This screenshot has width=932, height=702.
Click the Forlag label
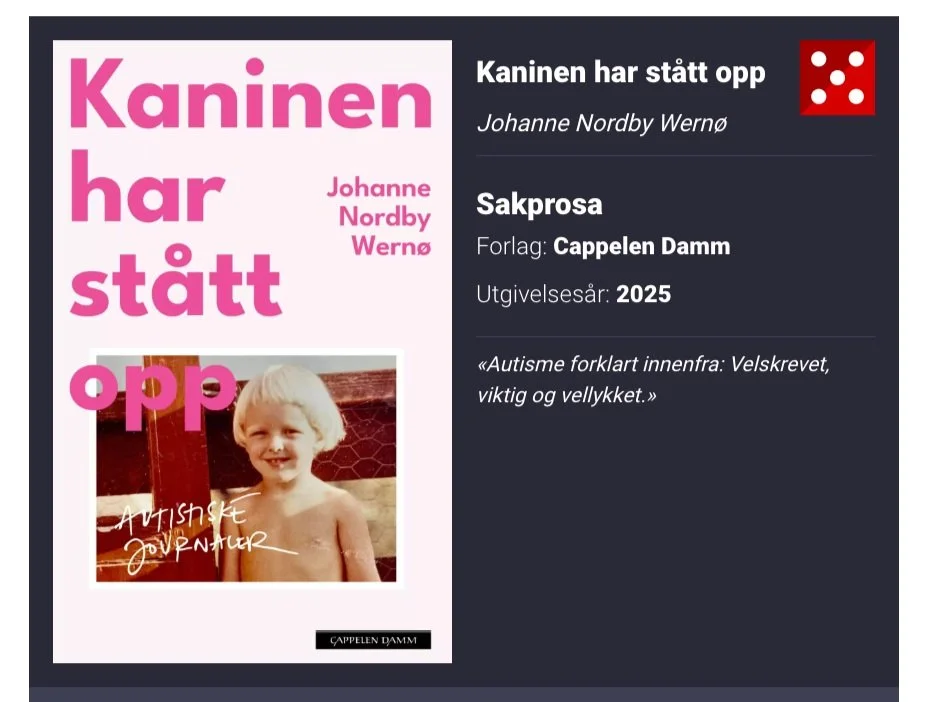511,246
